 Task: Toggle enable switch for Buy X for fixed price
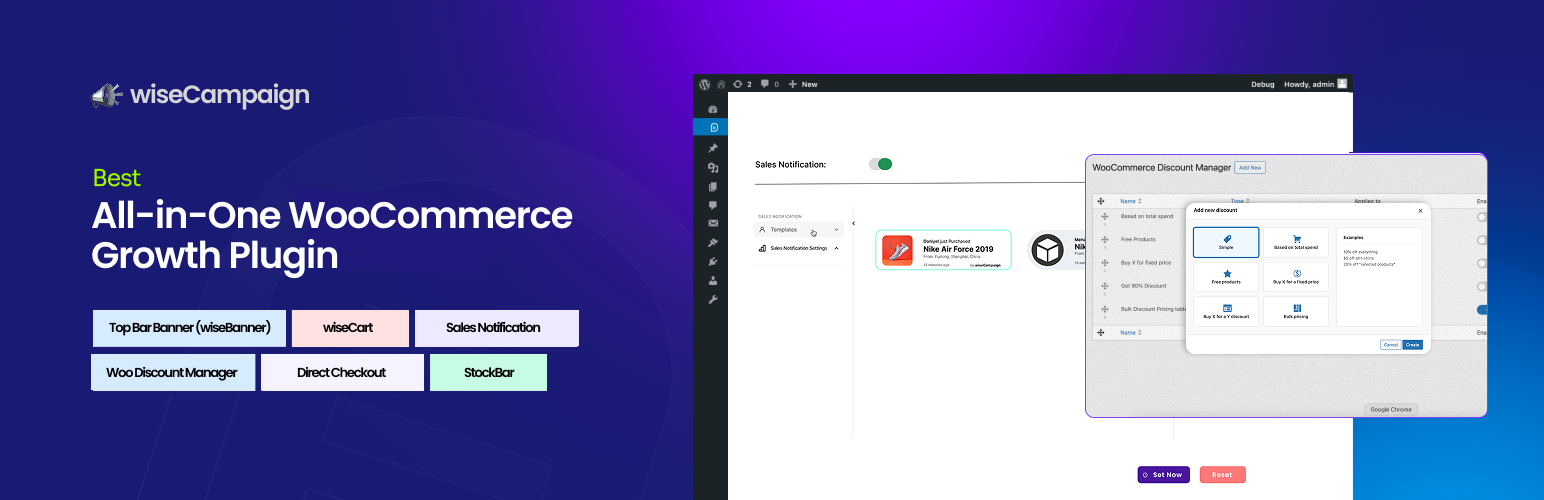(1481, 263)
